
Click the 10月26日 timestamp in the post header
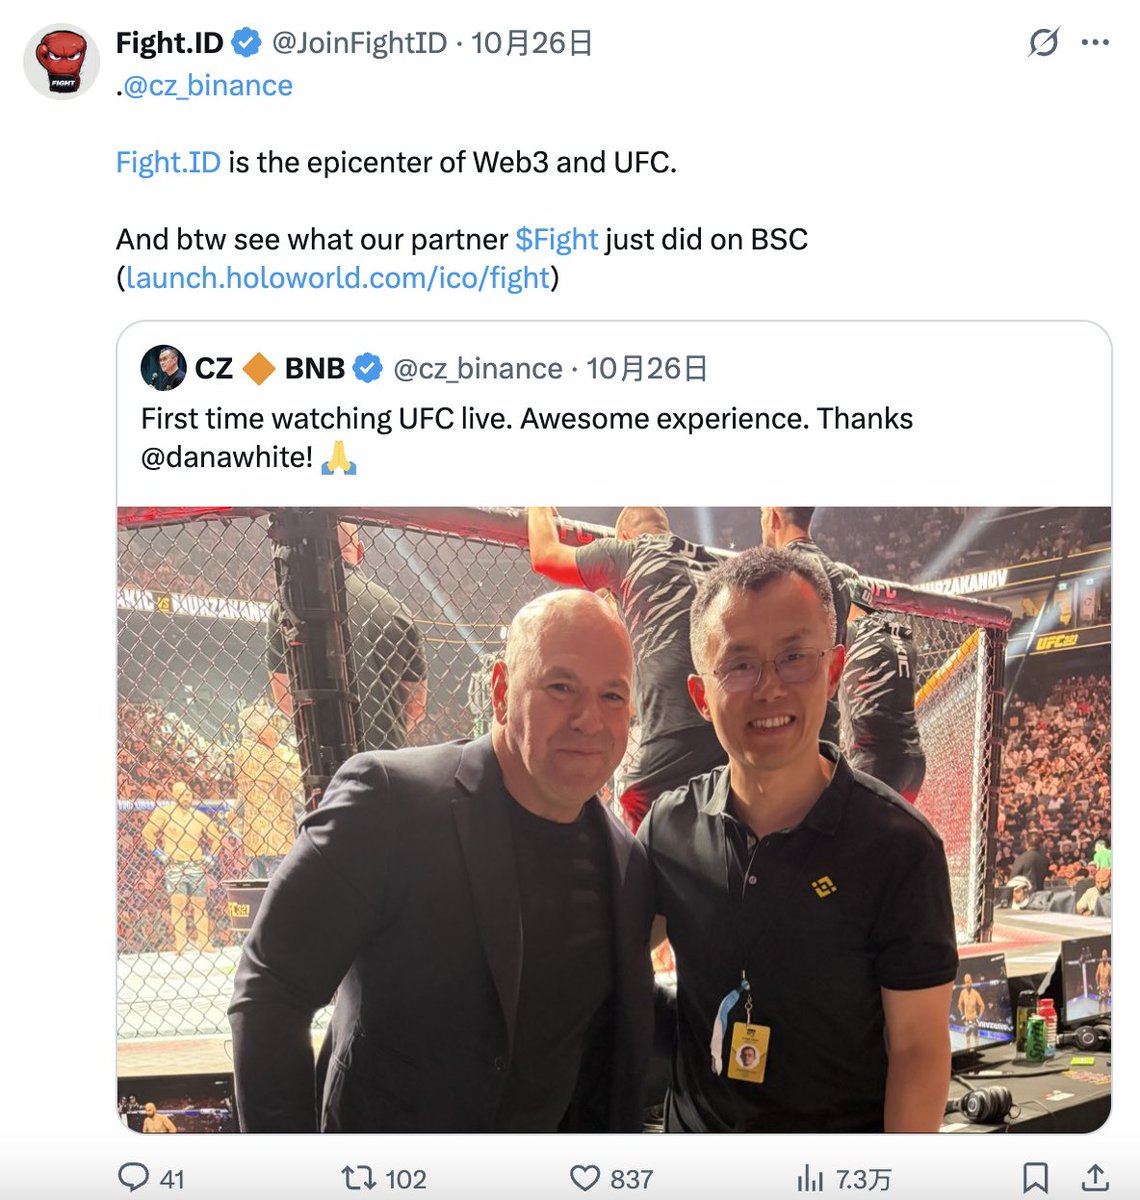(x=532, y=43)
